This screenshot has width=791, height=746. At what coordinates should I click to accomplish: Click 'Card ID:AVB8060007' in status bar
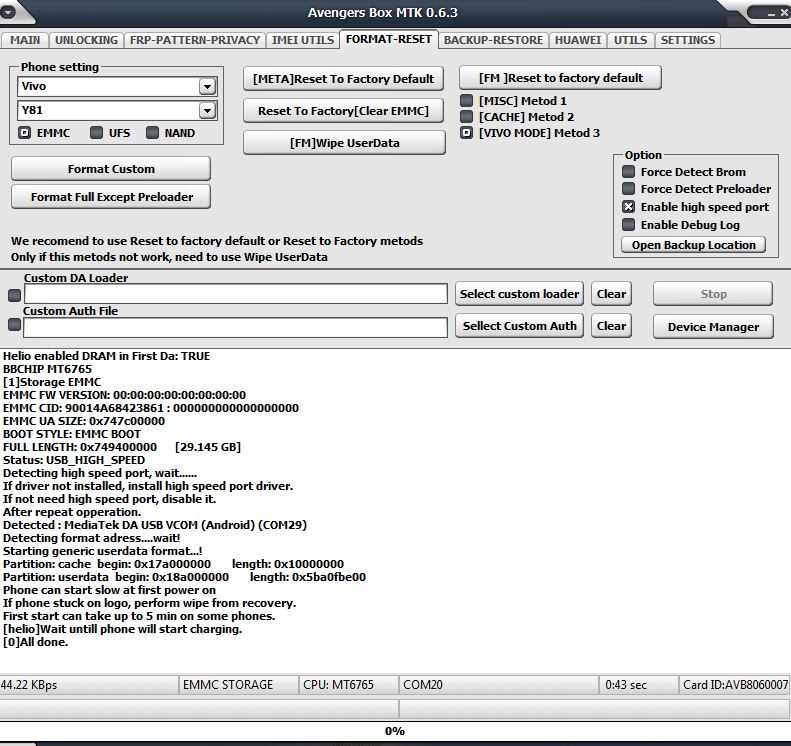point(735,685)
